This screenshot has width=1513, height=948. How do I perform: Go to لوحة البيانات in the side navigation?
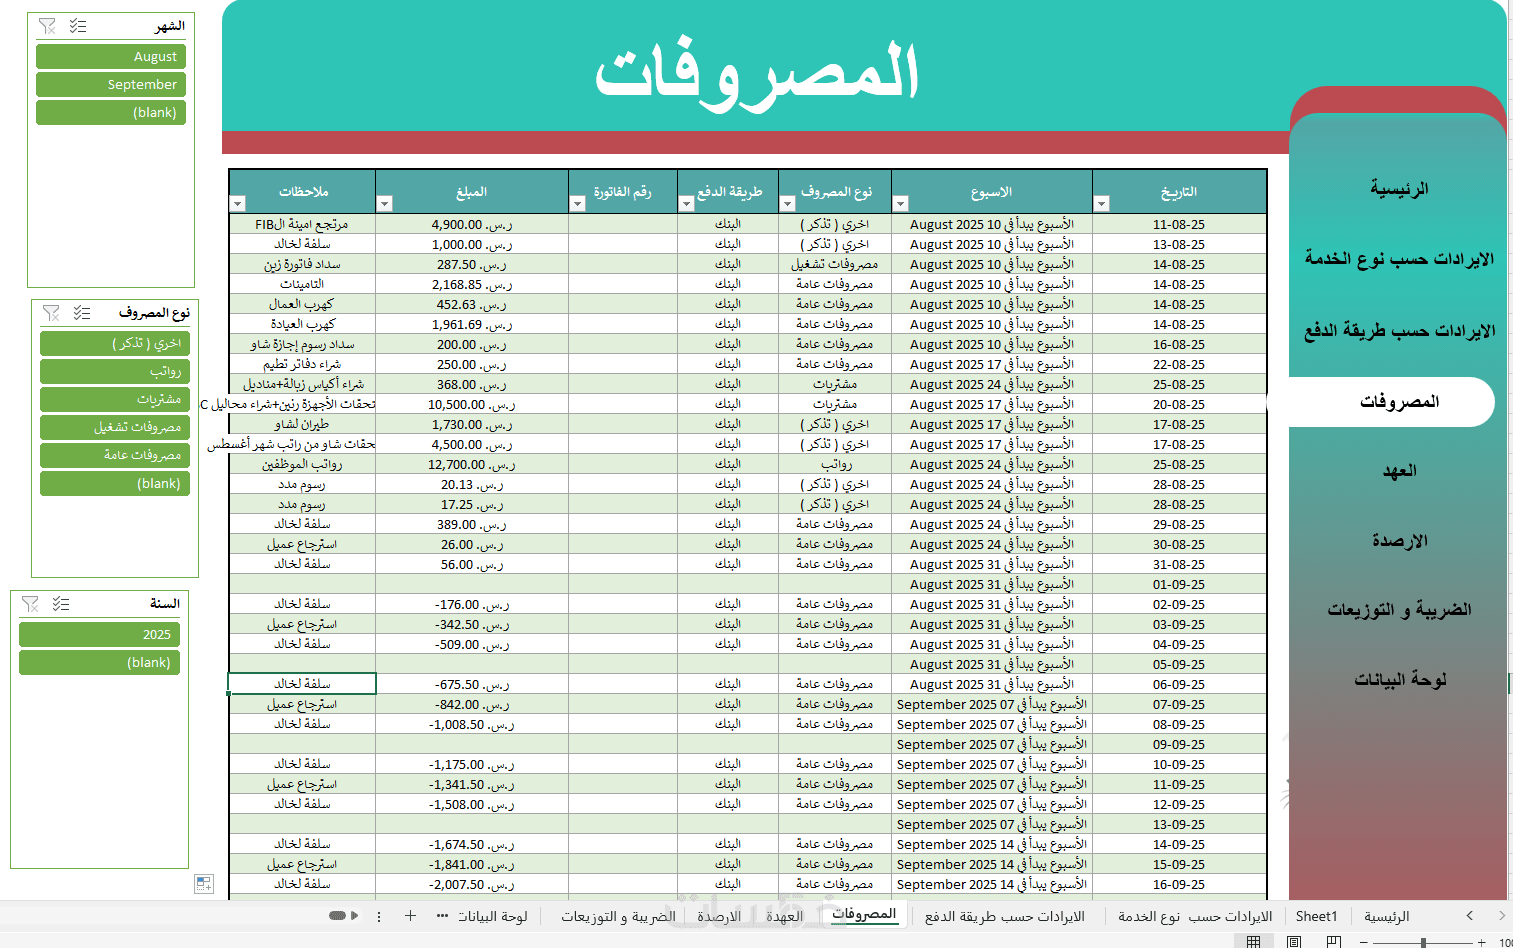pyautogui.click(x=1399, y=680)
